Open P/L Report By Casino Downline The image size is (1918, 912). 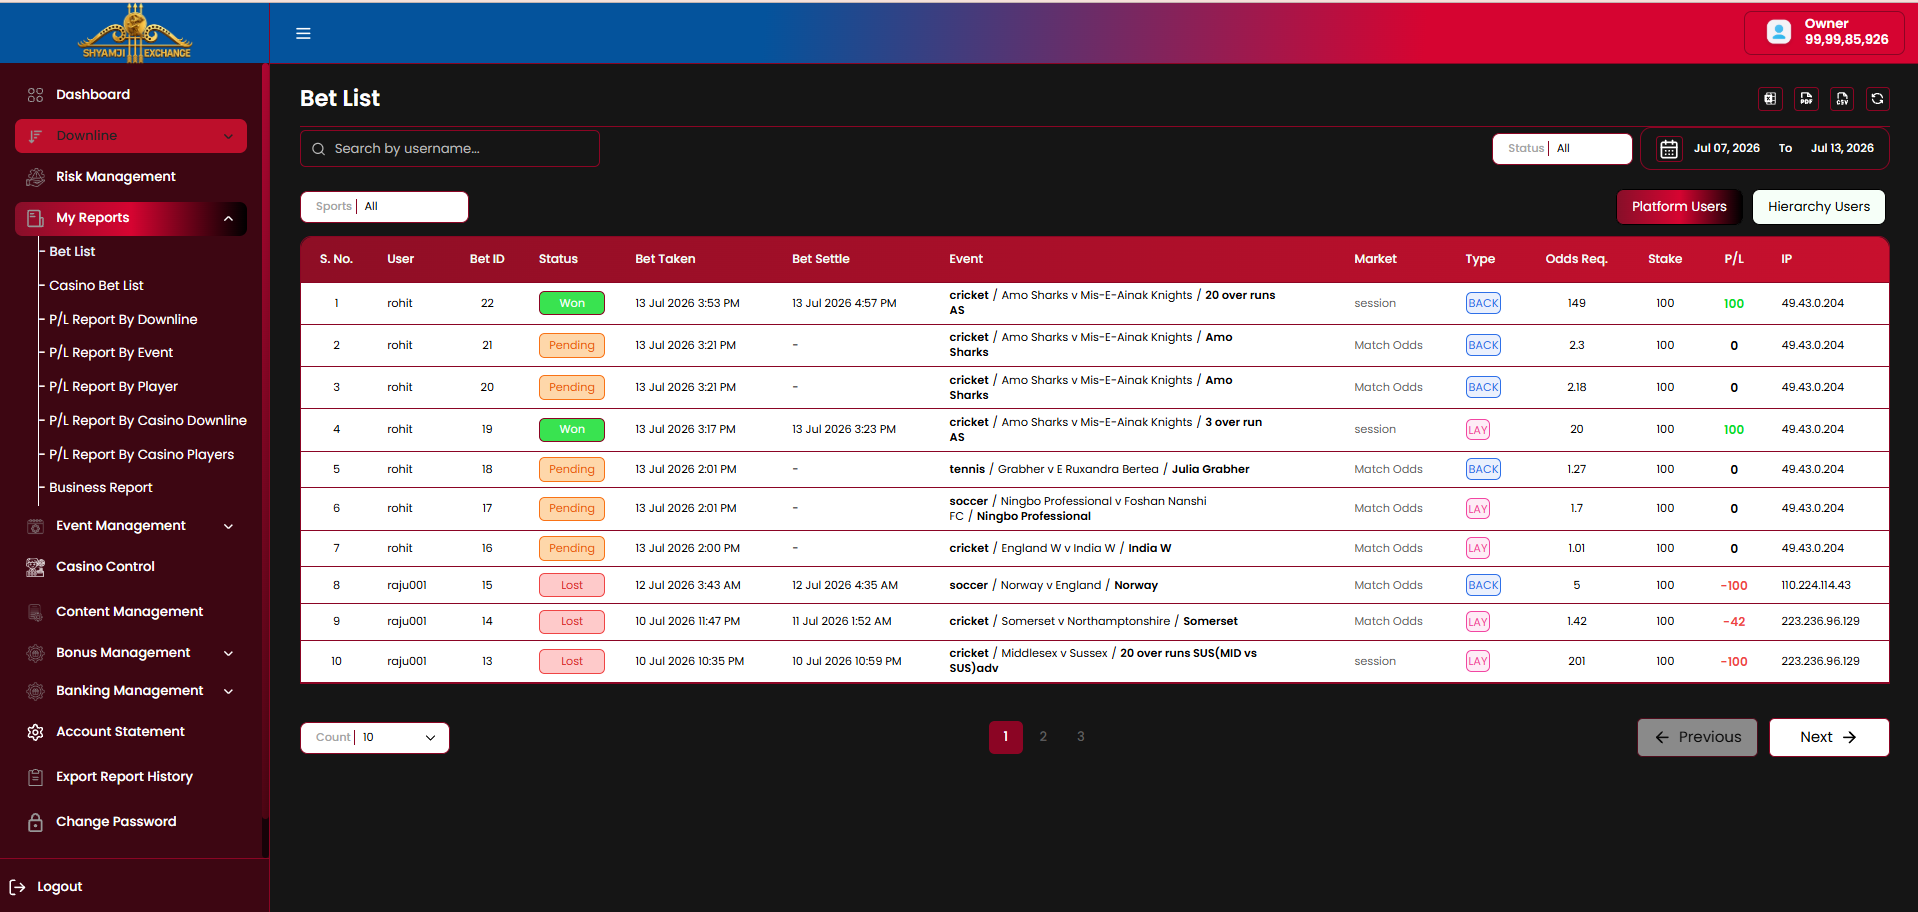(148, 421)
